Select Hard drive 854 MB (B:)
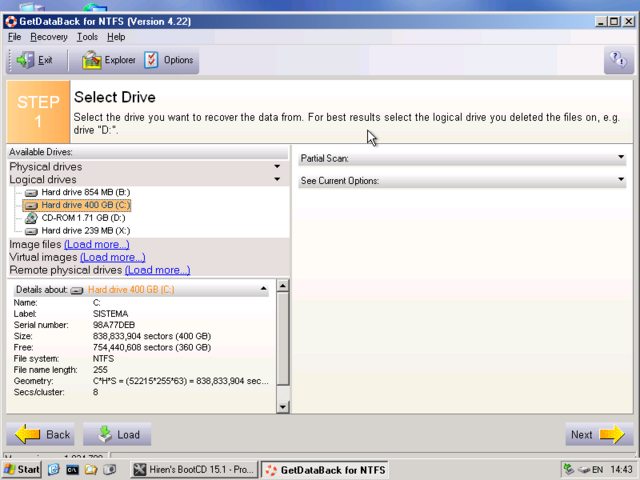 tap(86, 192)
